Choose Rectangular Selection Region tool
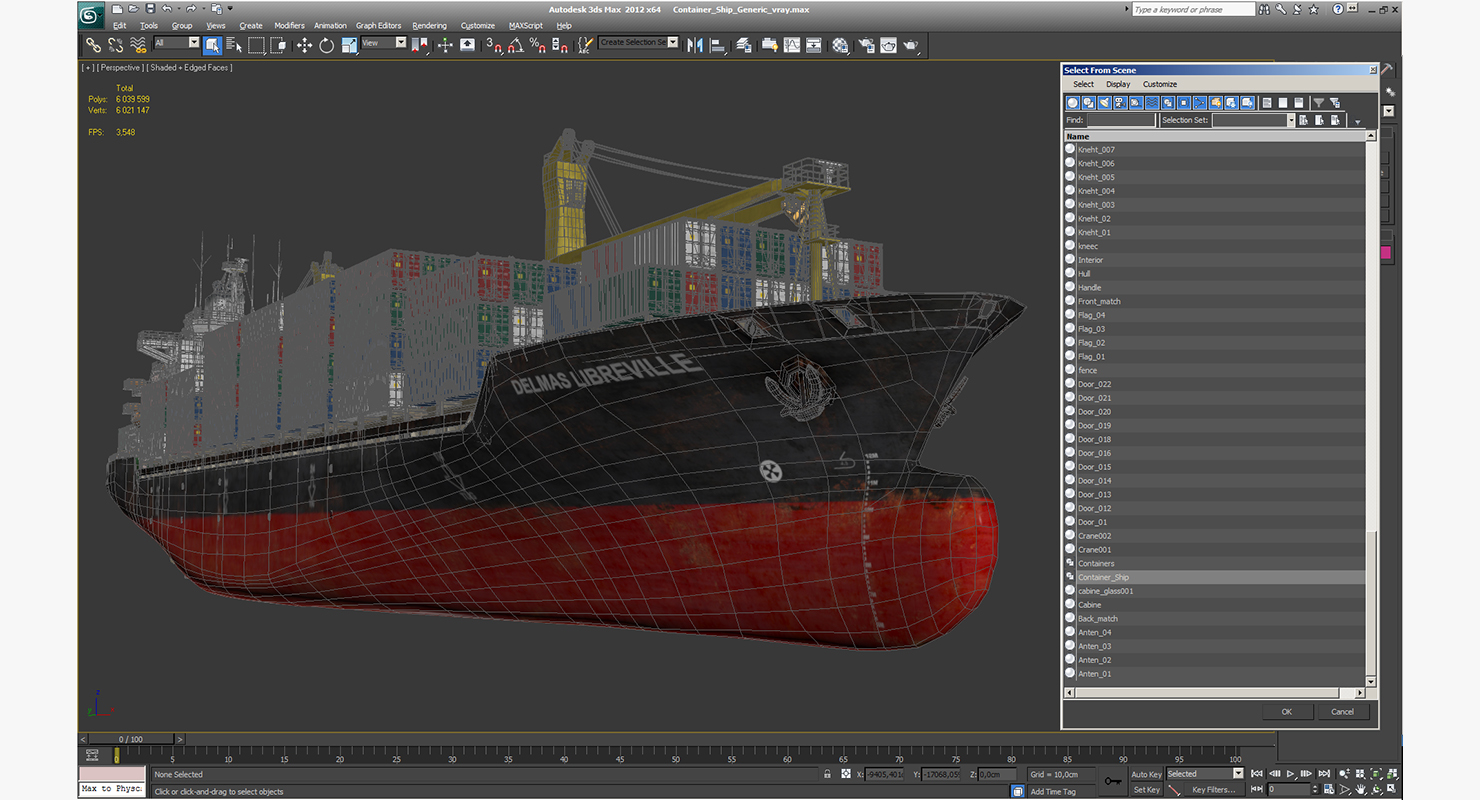 257,45
